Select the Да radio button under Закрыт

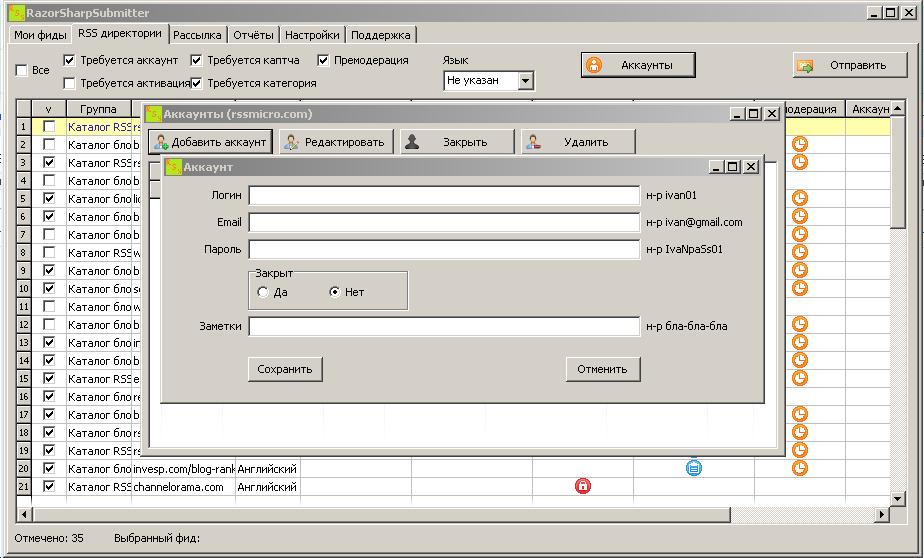pos(263,292)
